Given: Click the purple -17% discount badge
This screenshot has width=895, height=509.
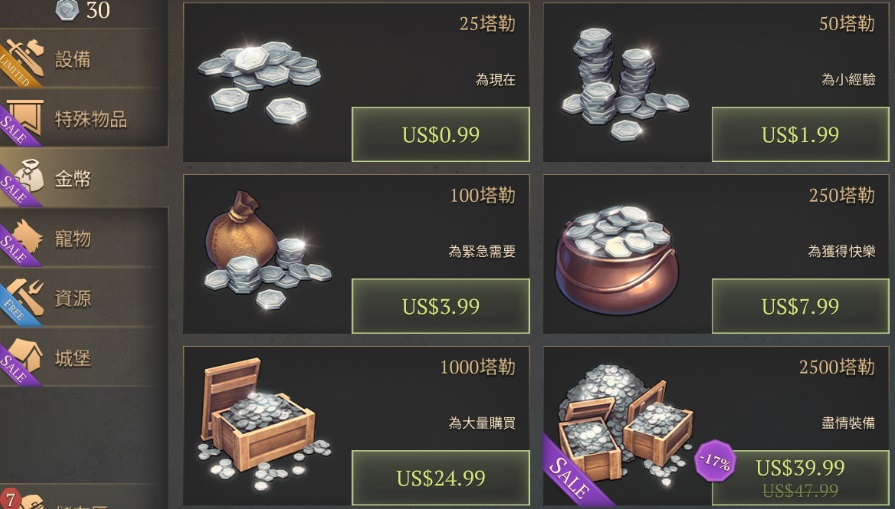Looking at the screenshot, I should click(715, 460).
